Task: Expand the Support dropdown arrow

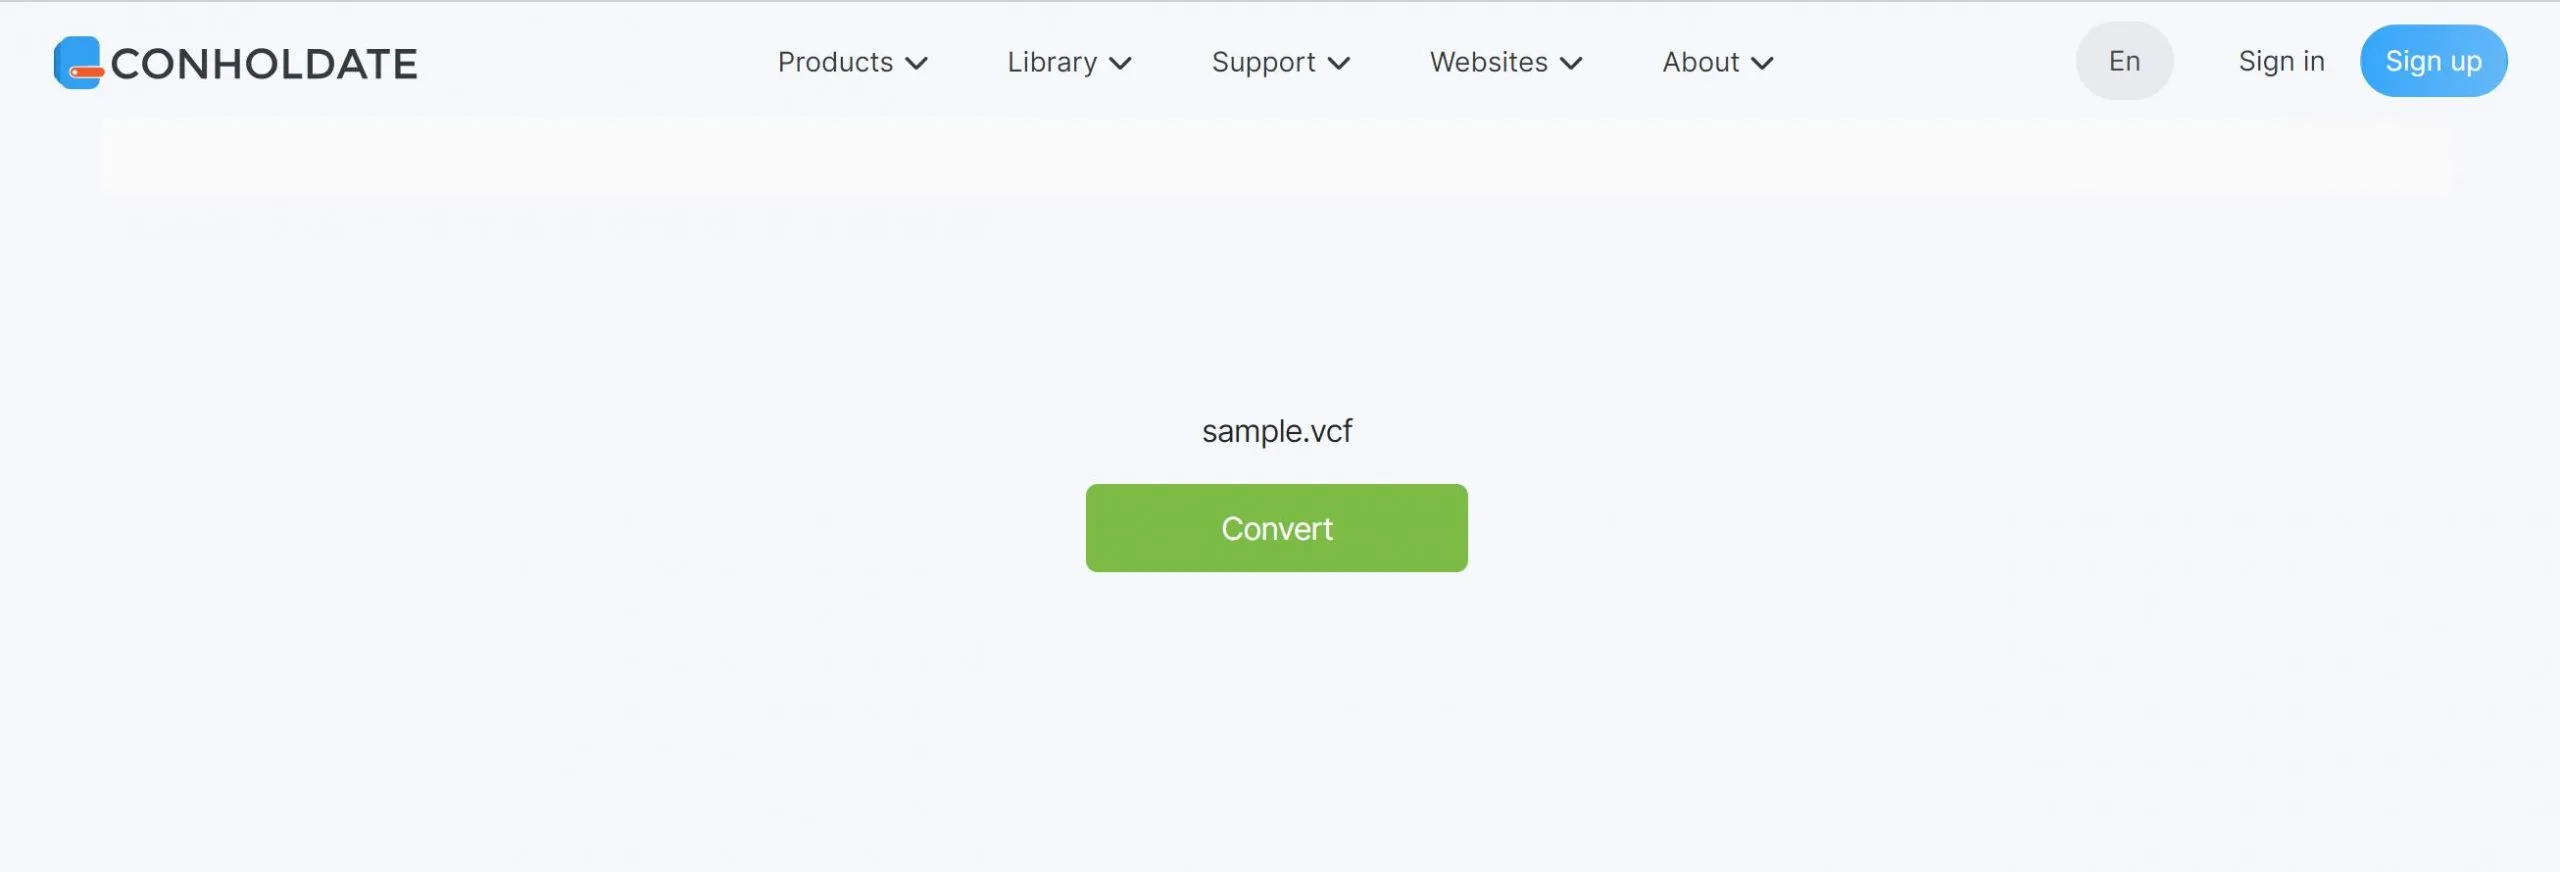Action: tap(1339, 63)
